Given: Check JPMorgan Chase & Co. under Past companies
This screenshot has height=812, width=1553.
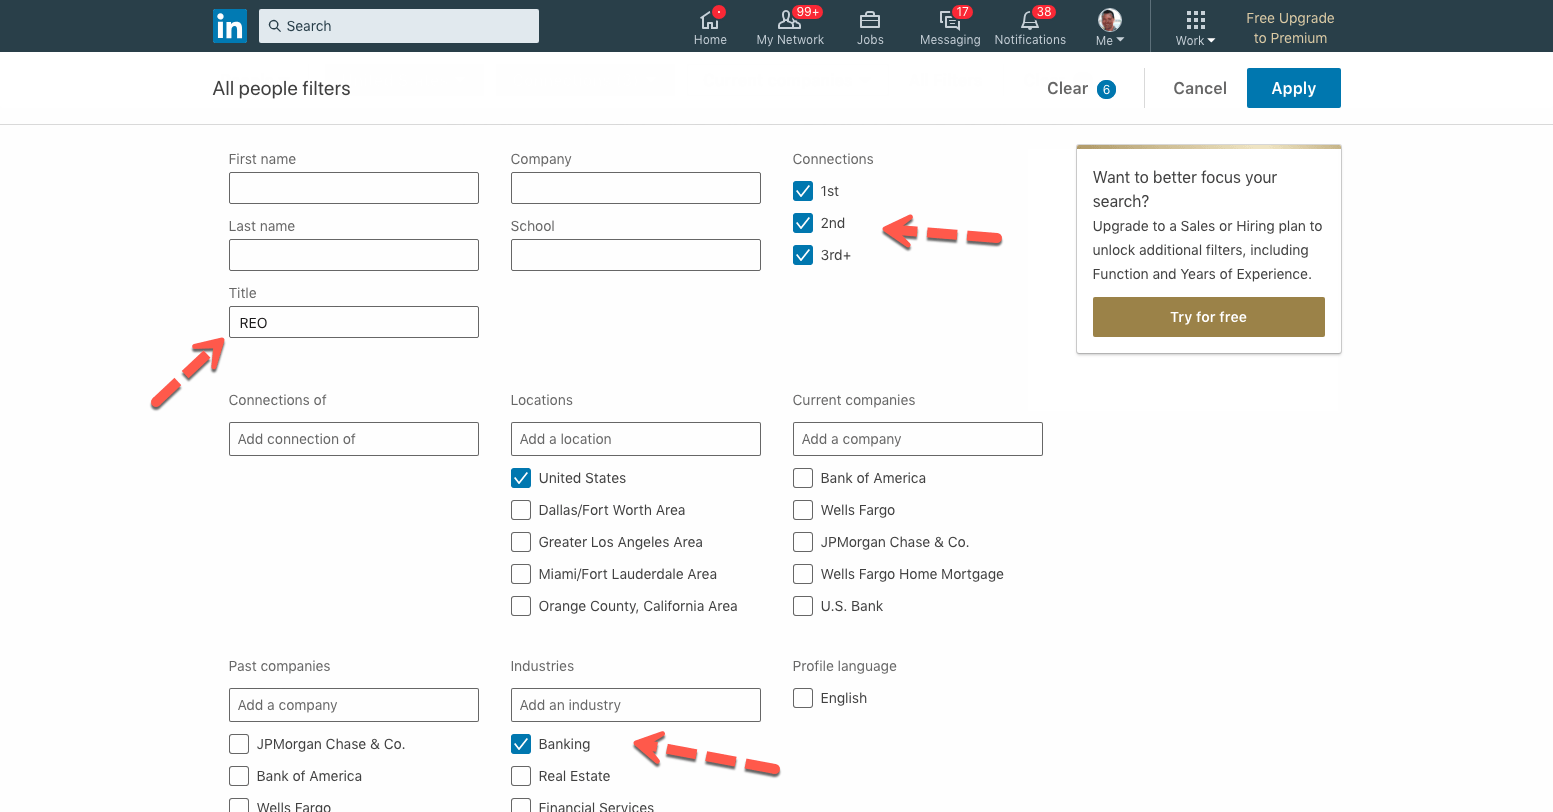Looking at the screenshot, I should (238, 744).
